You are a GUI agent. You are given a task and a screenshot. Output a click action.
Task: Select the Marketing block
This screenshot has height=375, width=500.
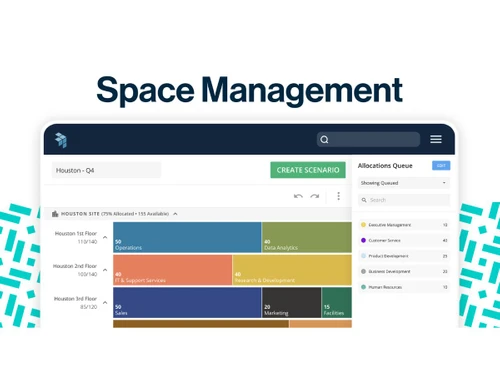[x=292, y=303]
